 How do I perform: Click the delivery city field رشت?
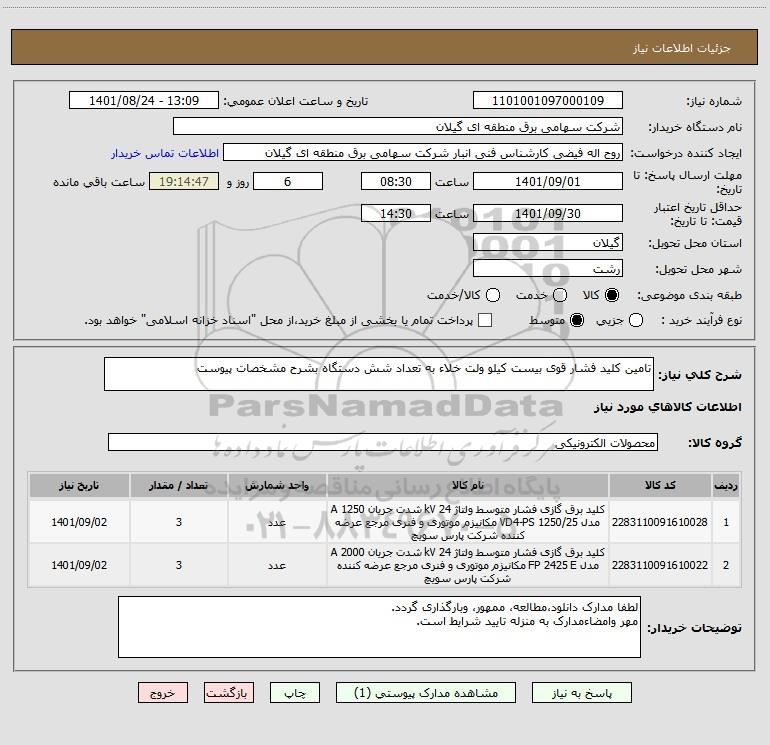[x=548, y=268]
